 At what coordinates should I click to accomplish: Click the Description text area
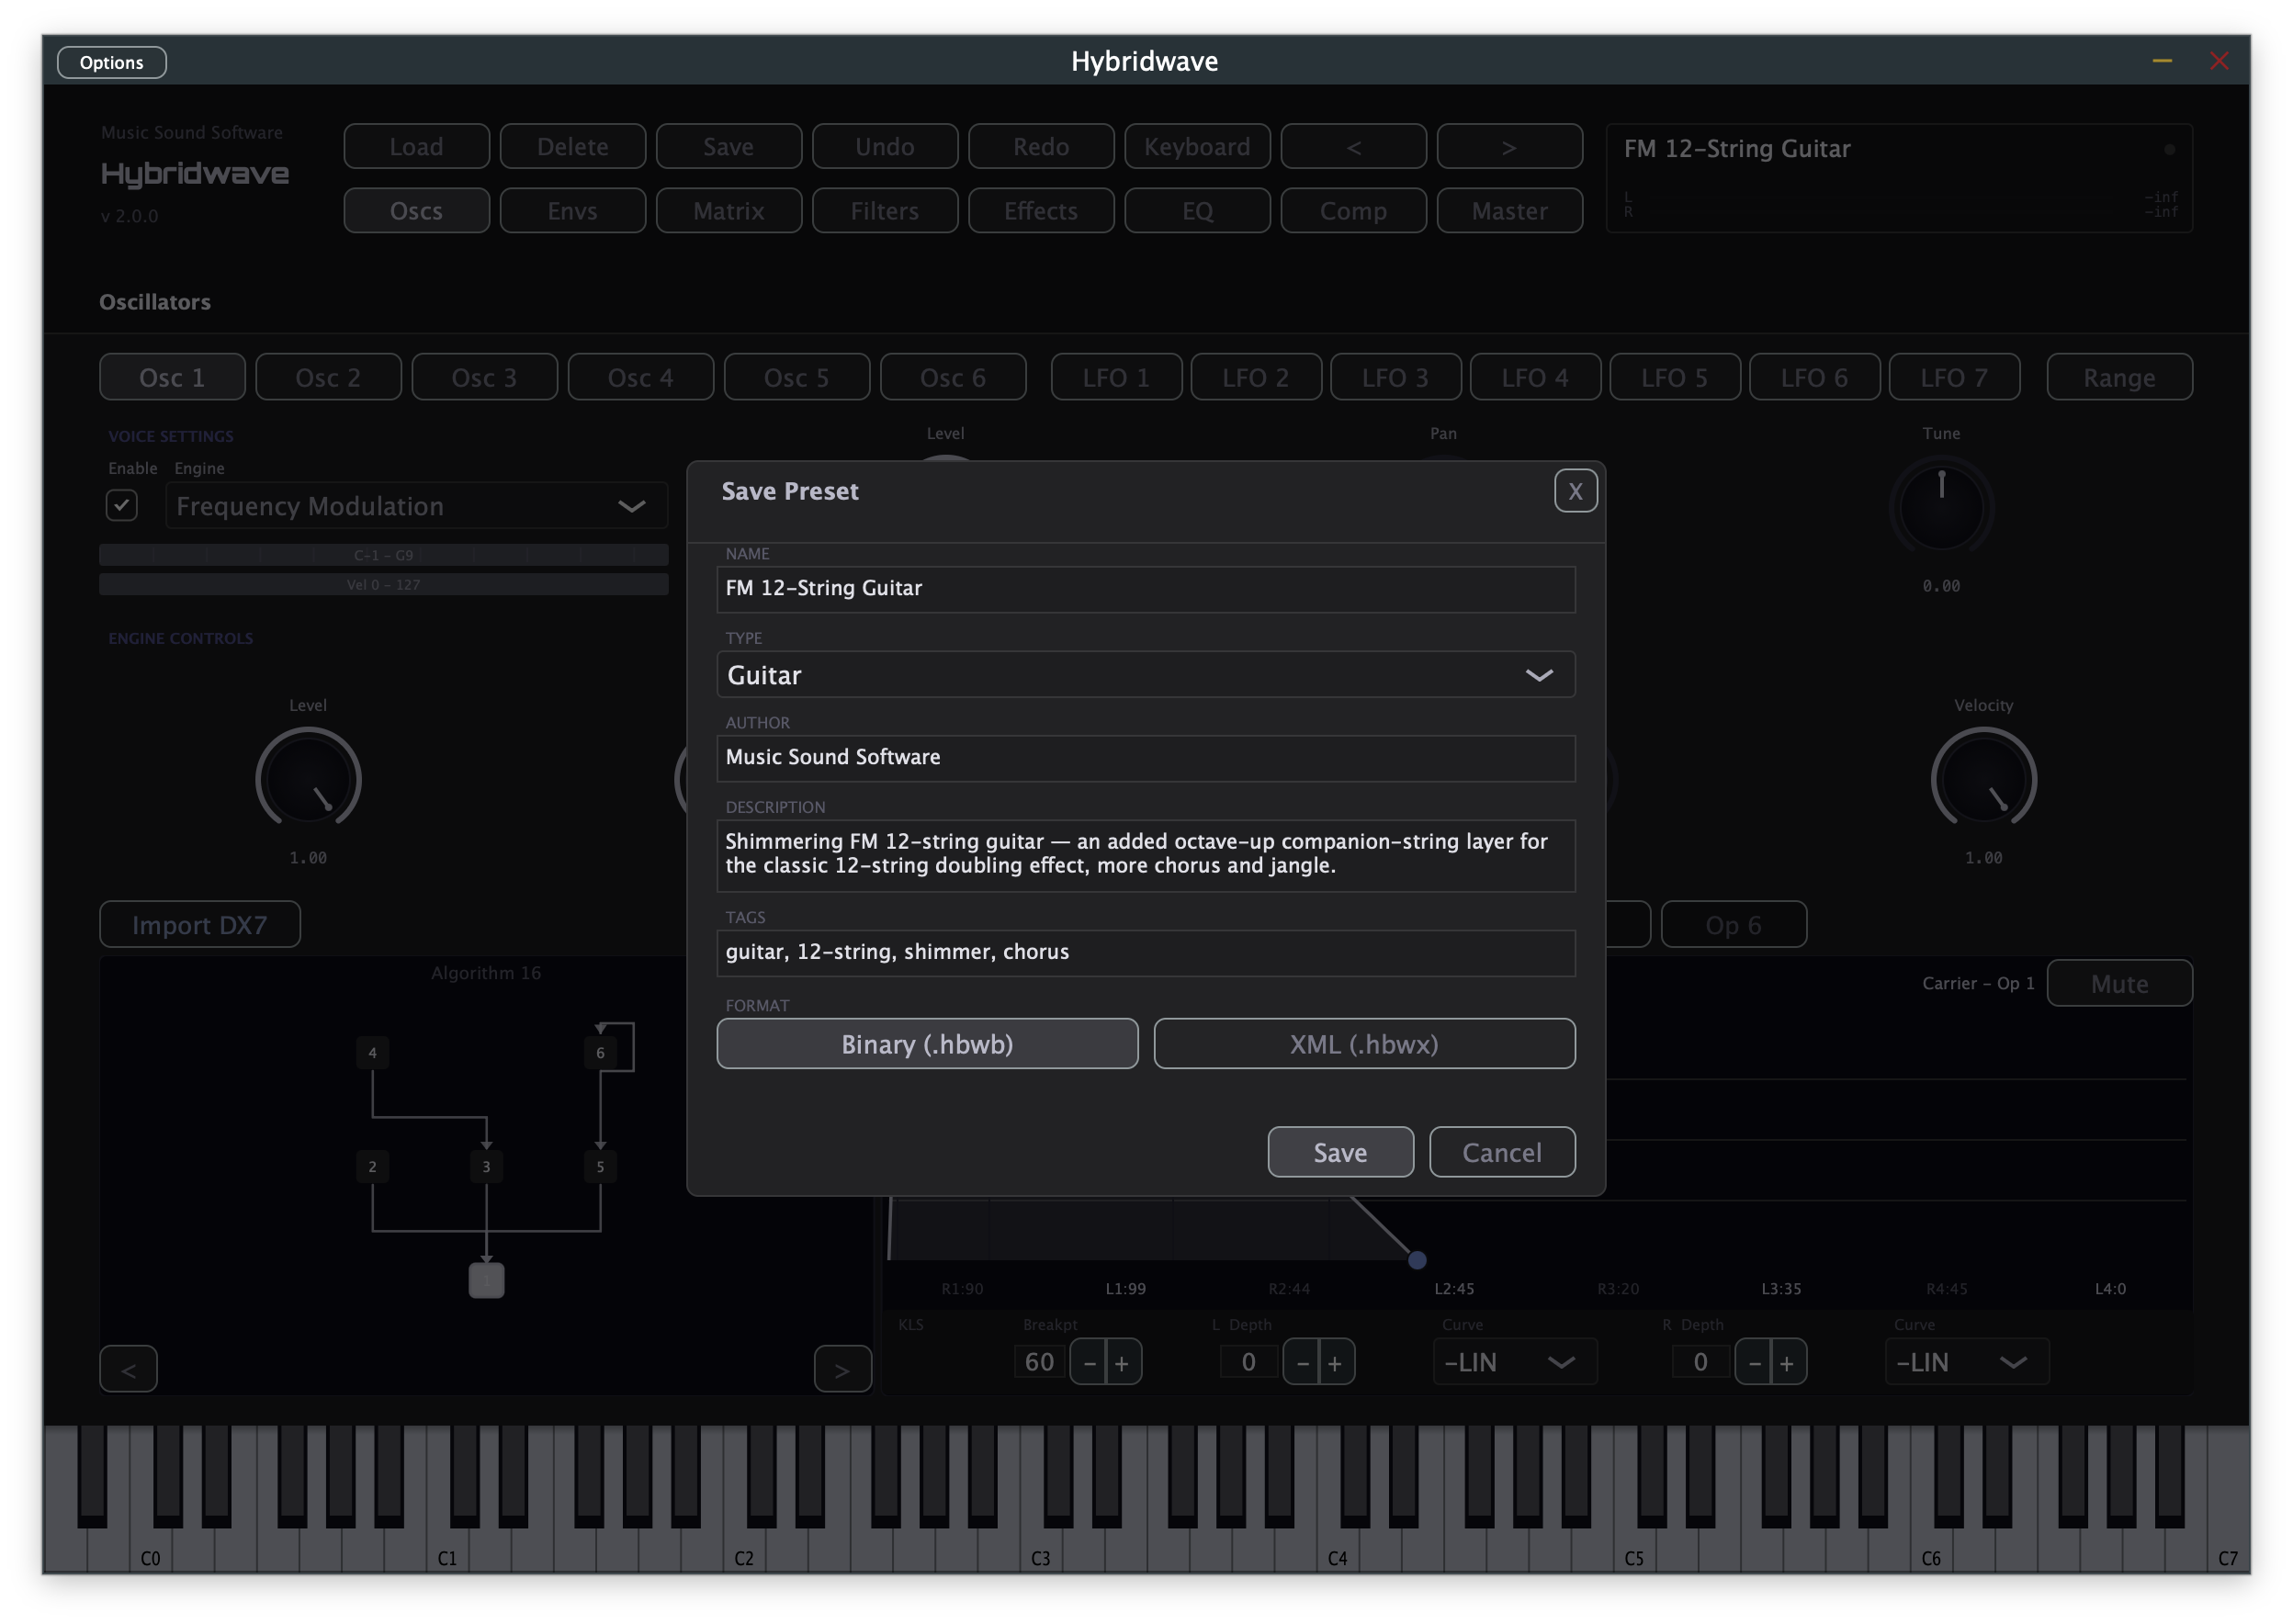tap(1145, 854)
